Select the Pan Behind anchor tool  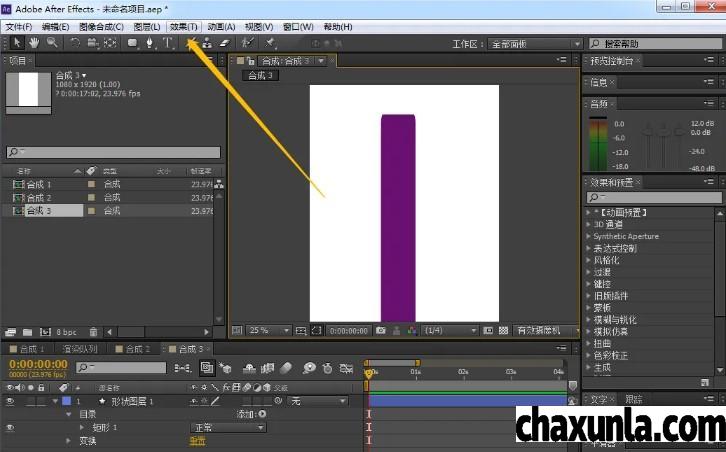tap(110, 43)
